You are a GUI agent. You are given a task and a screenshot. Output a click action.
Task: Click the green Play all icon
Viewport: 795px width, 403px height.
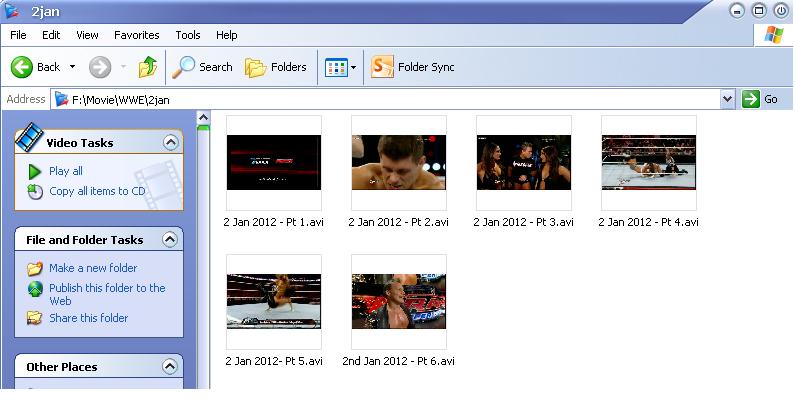pyautogui.click(x=34, y=171)
